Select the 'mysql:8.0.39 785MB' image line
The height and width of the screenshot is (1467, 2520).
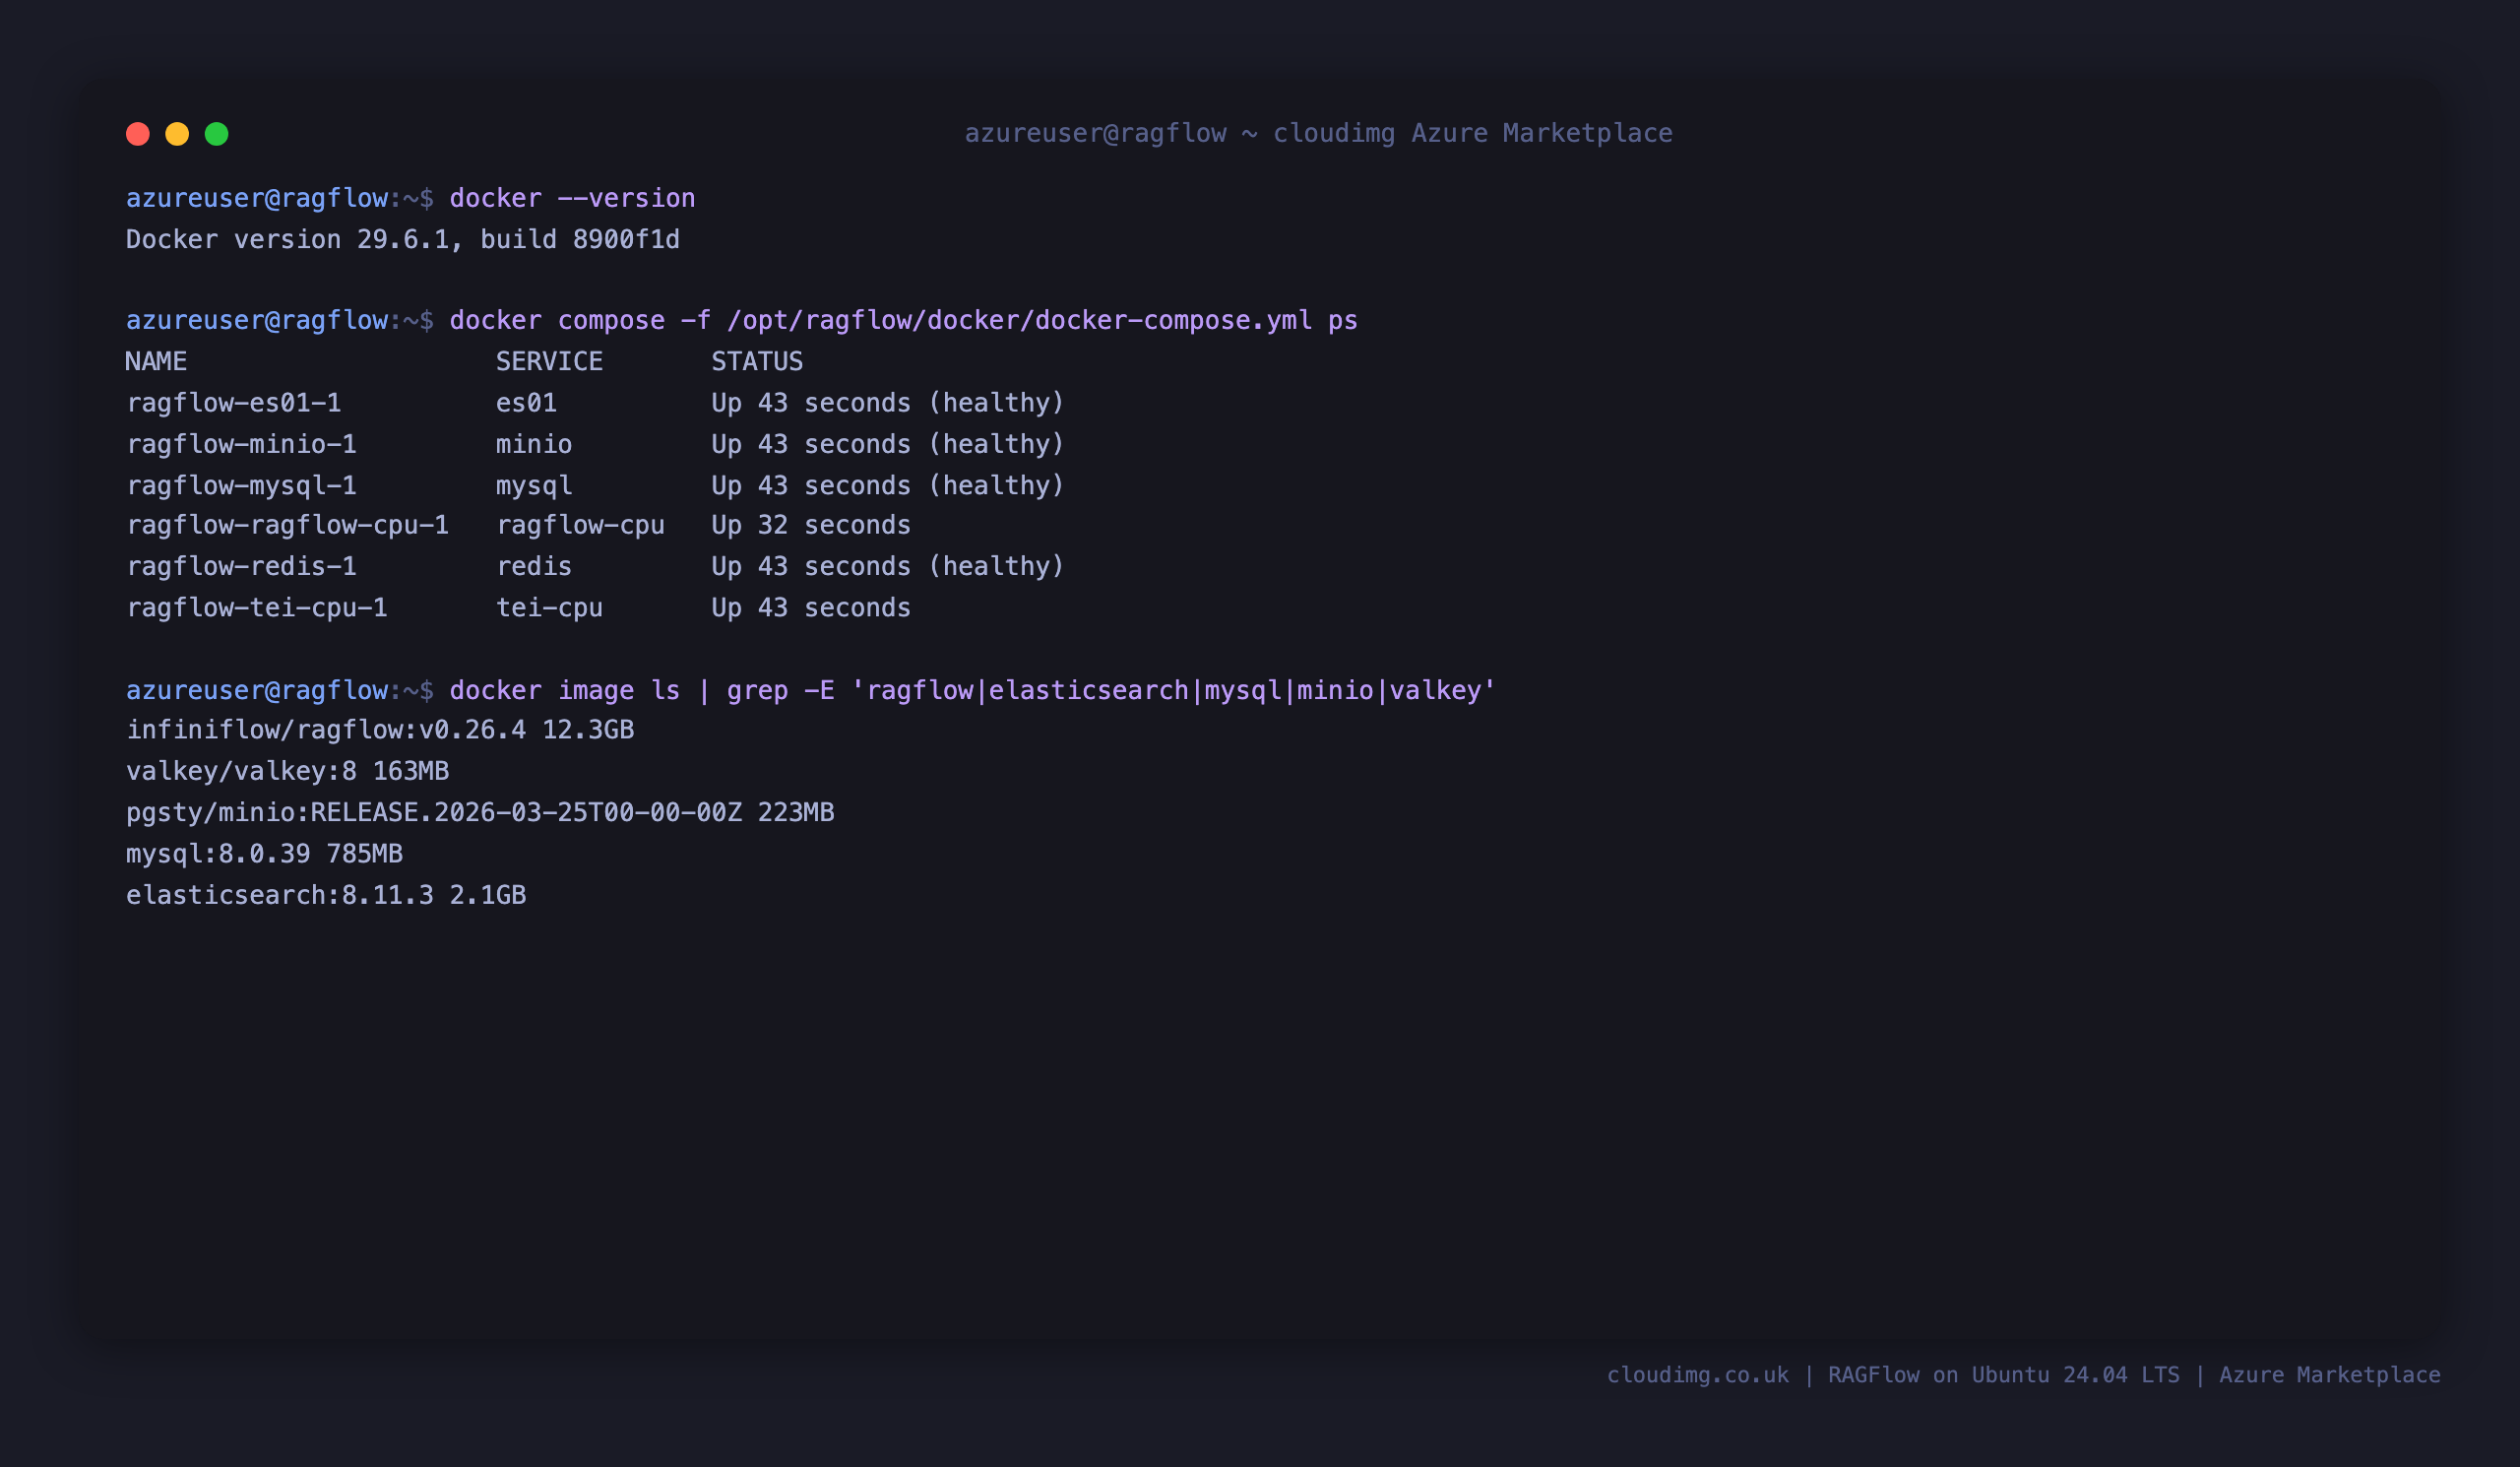(x=264, y=853)
